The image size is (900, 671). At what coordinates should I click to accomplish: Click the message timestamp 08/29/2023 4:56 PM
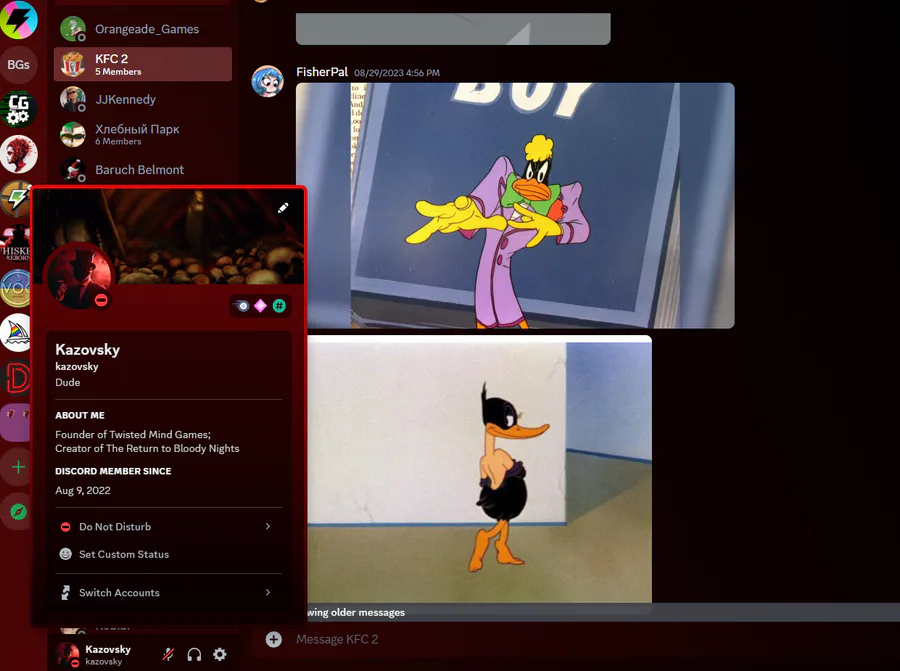(397, 73)
